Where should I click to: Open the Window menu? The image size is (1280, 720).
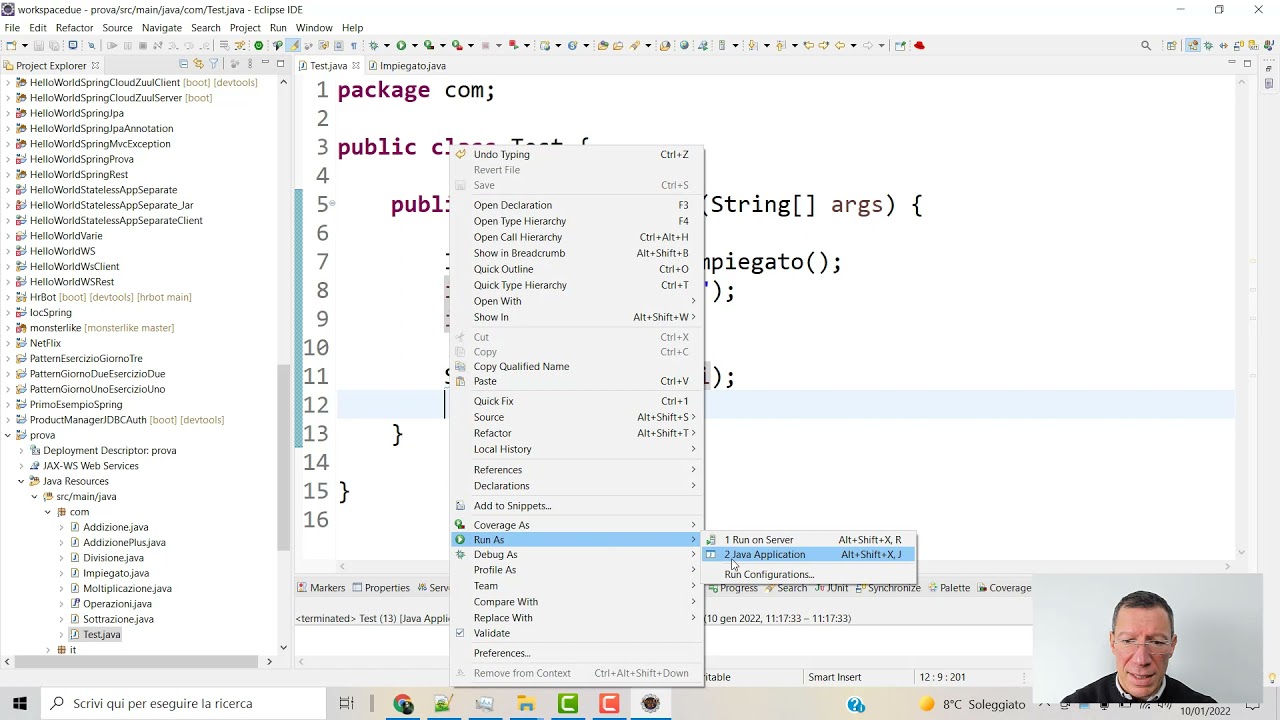[314, 27]
